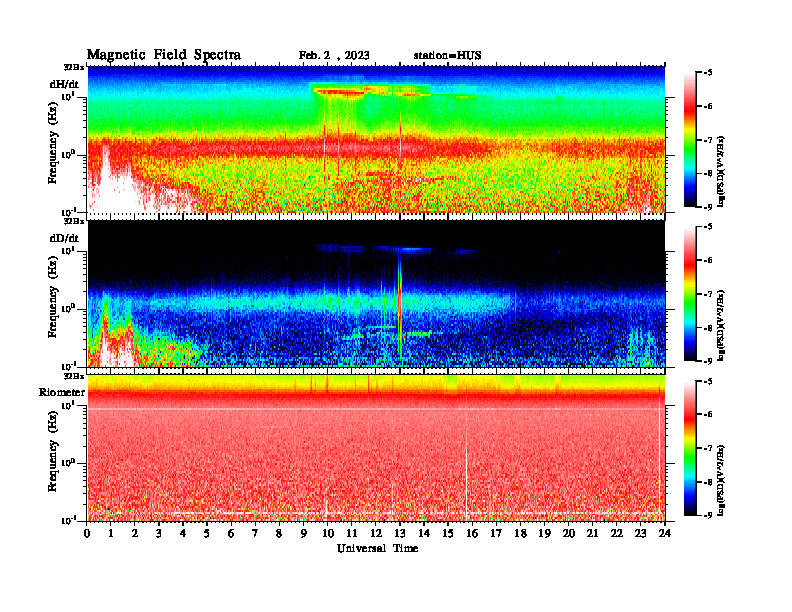Click the hour 12 tick label on time axis
The height and width of the screenshot is (612, 792).
376,534
